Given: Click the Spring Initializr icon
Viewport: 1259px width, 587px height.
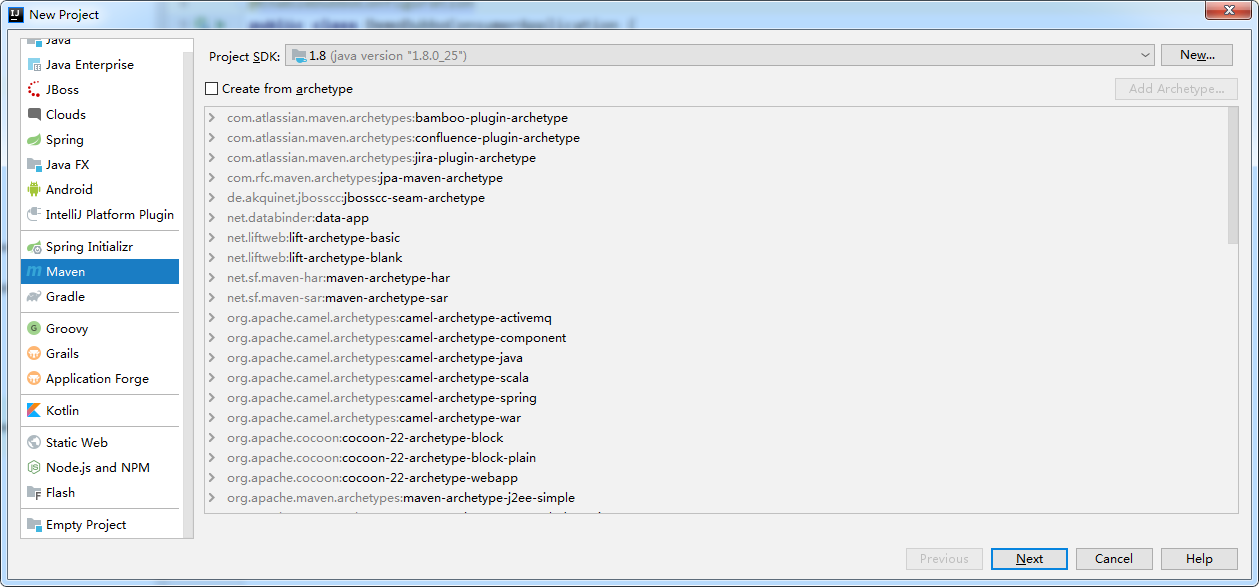Looking at the screenshot, I should click(35, 247).
